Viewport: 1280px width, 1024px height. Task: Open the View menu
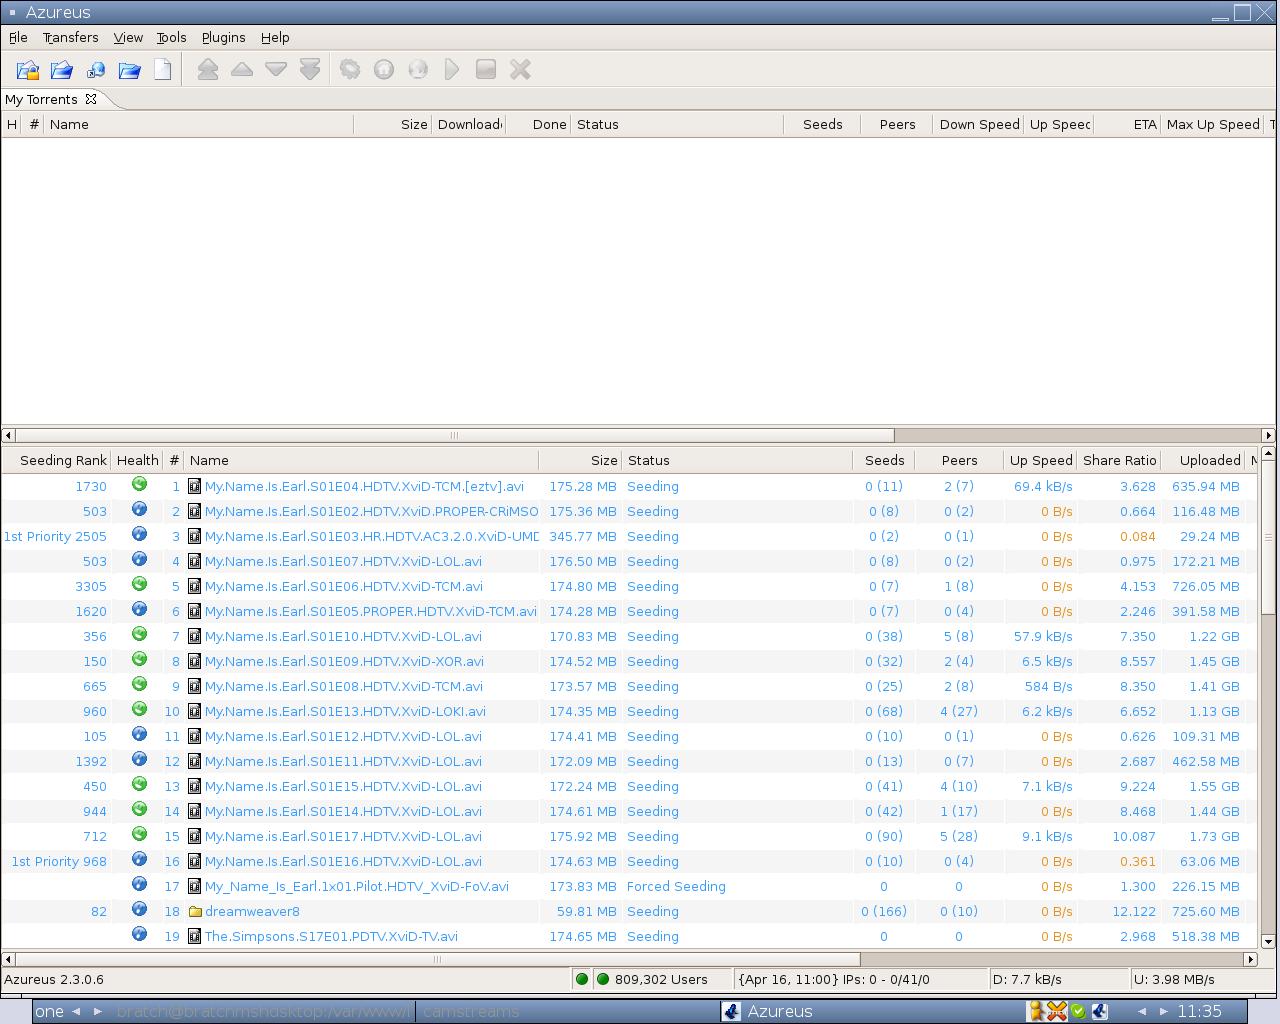pos(128,37)
